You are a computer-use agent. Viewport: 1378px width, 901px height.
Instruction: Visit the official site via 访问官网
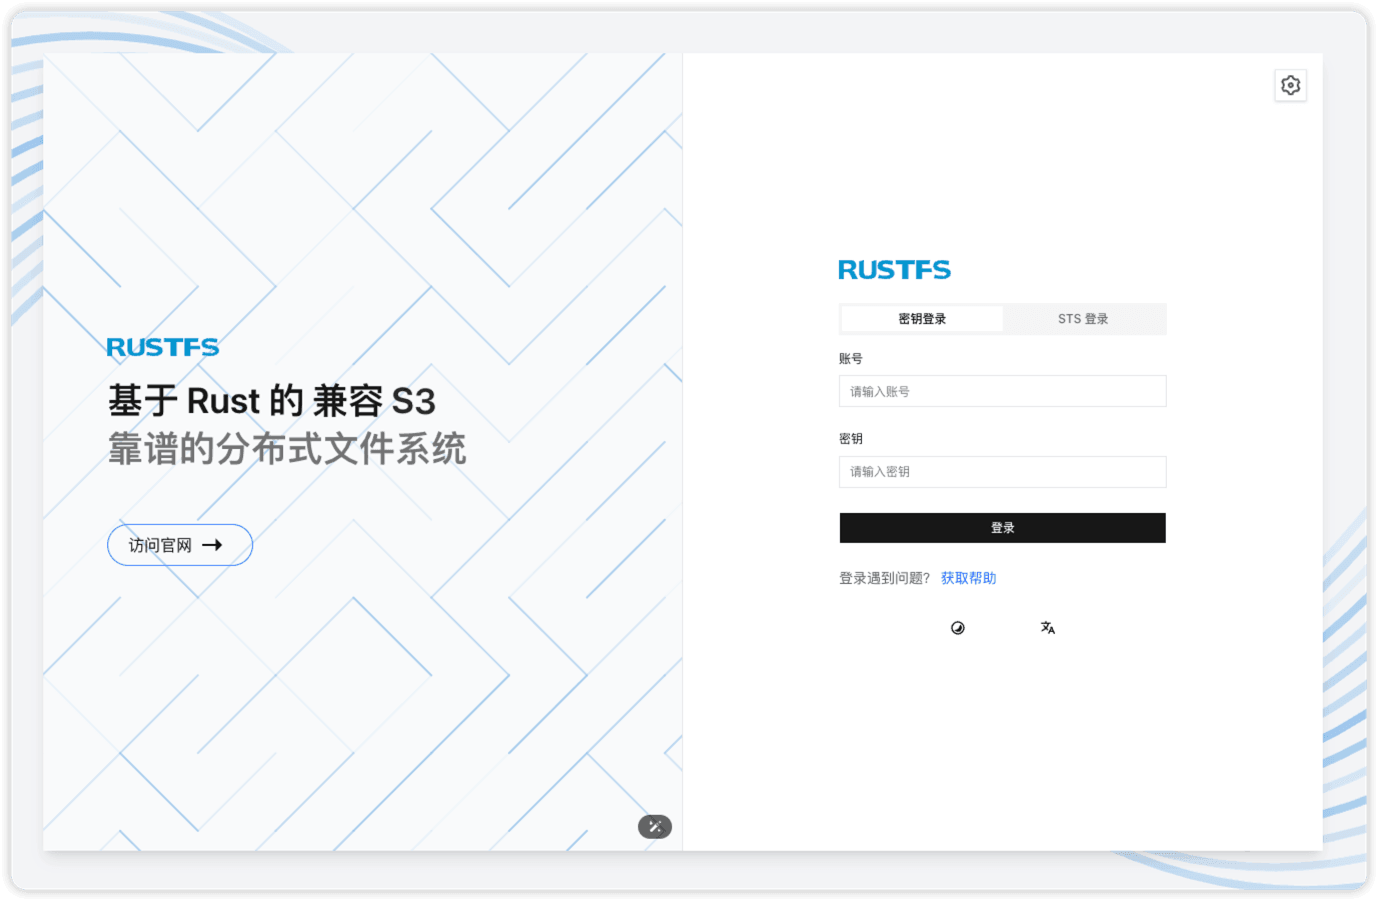coord(180,544)
